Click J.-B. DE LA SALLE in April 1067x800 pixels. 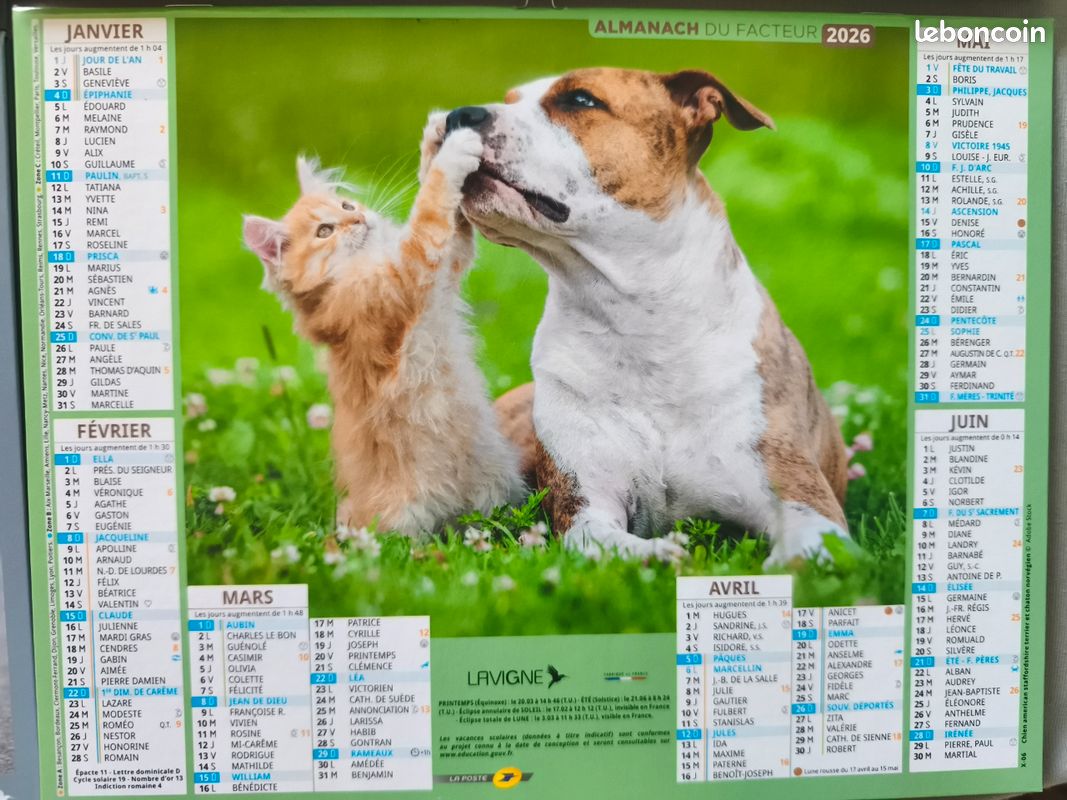pos(745,679)
